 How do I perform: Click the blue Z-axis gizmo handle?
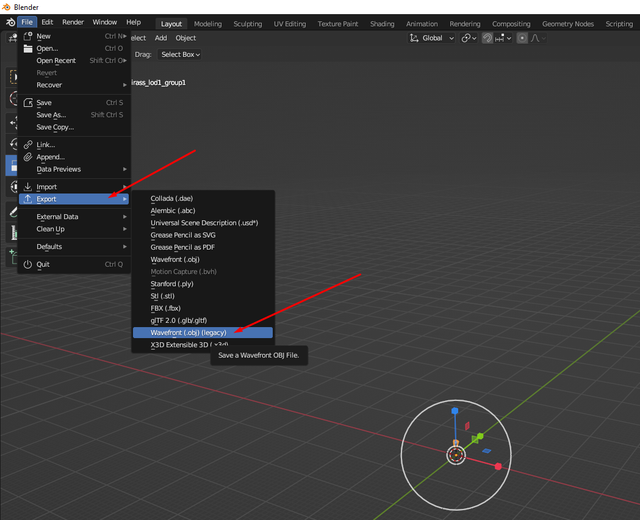(455, 411)
